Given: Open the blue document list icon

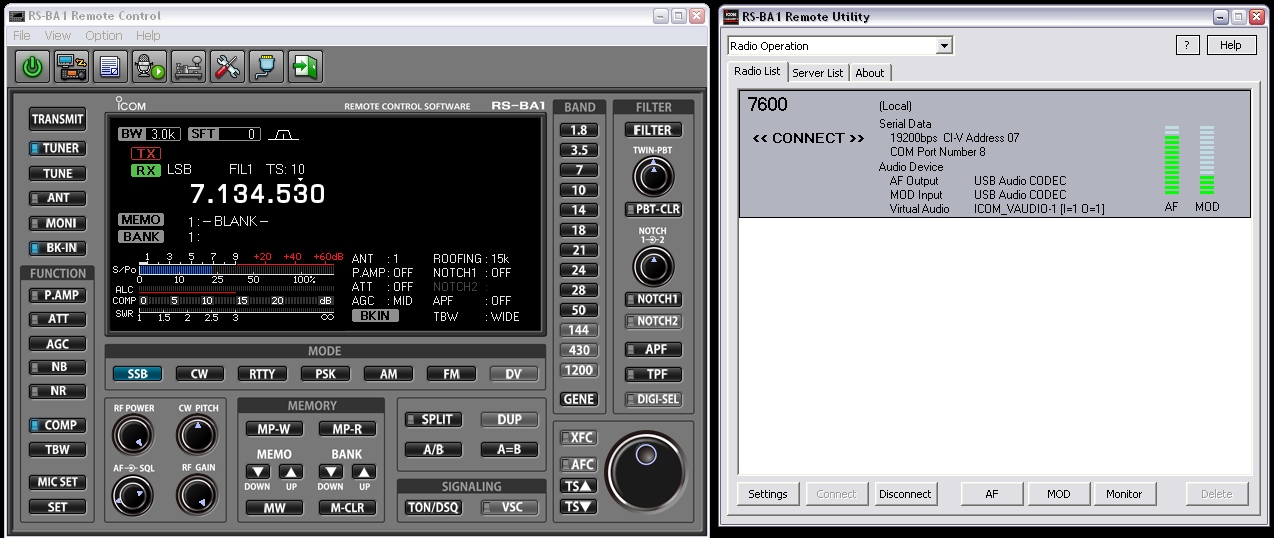Looking at the screenshot, I should click(x=110, y=67).
